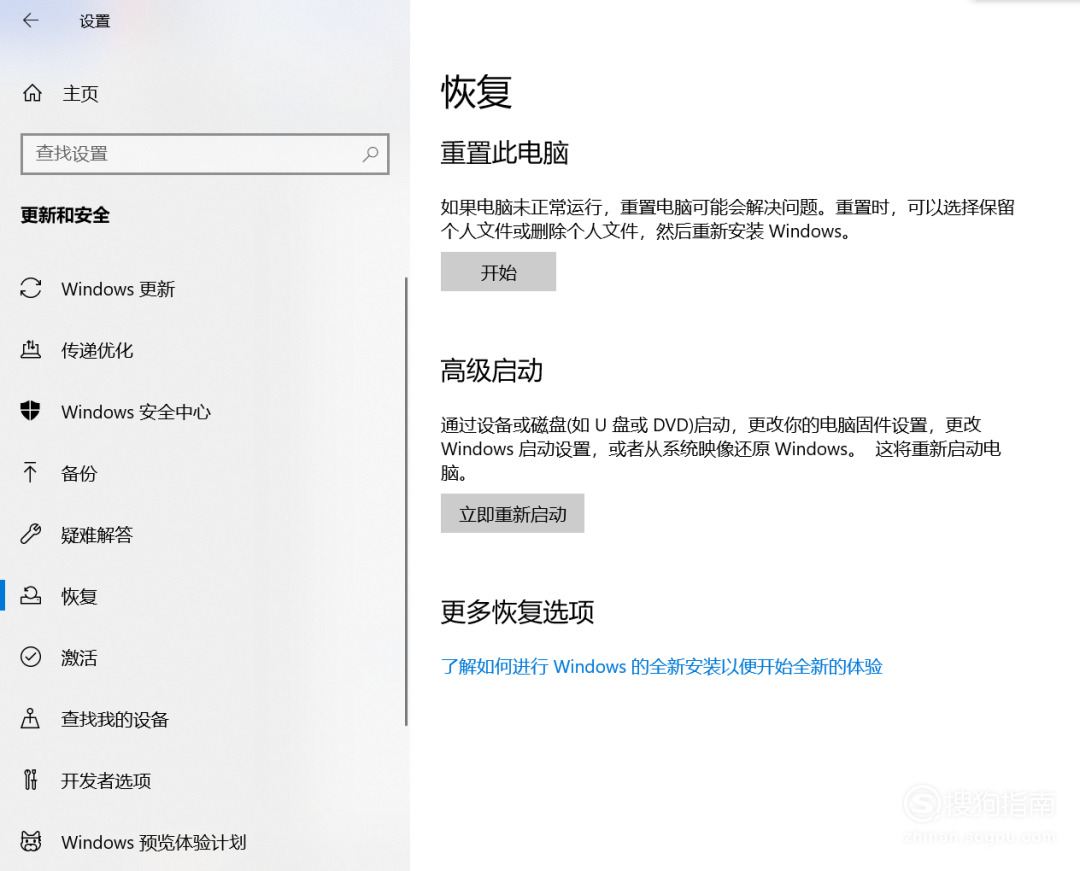The image size is (1080, 871).
Task: Go to 开发者选项
Action: pos(106,780)
